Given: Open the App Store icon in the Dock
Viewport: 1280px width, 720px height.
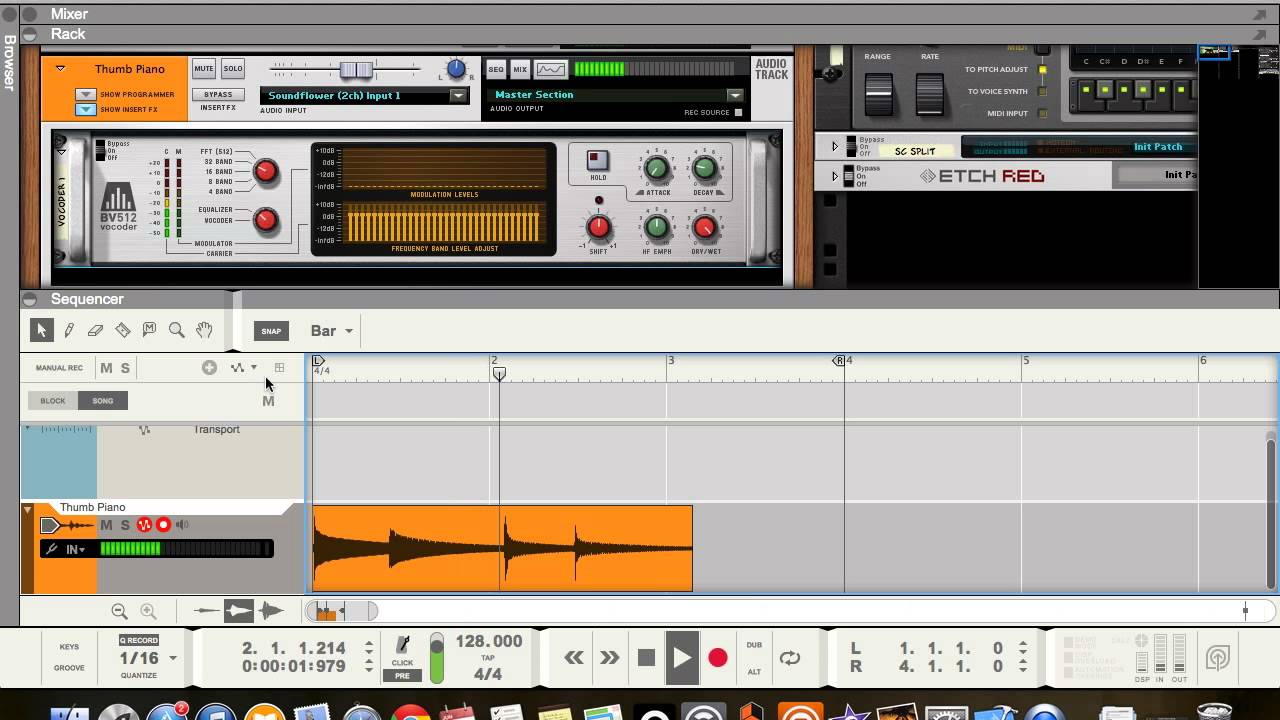Looking at the screenshot, I should tap(165, 712).
